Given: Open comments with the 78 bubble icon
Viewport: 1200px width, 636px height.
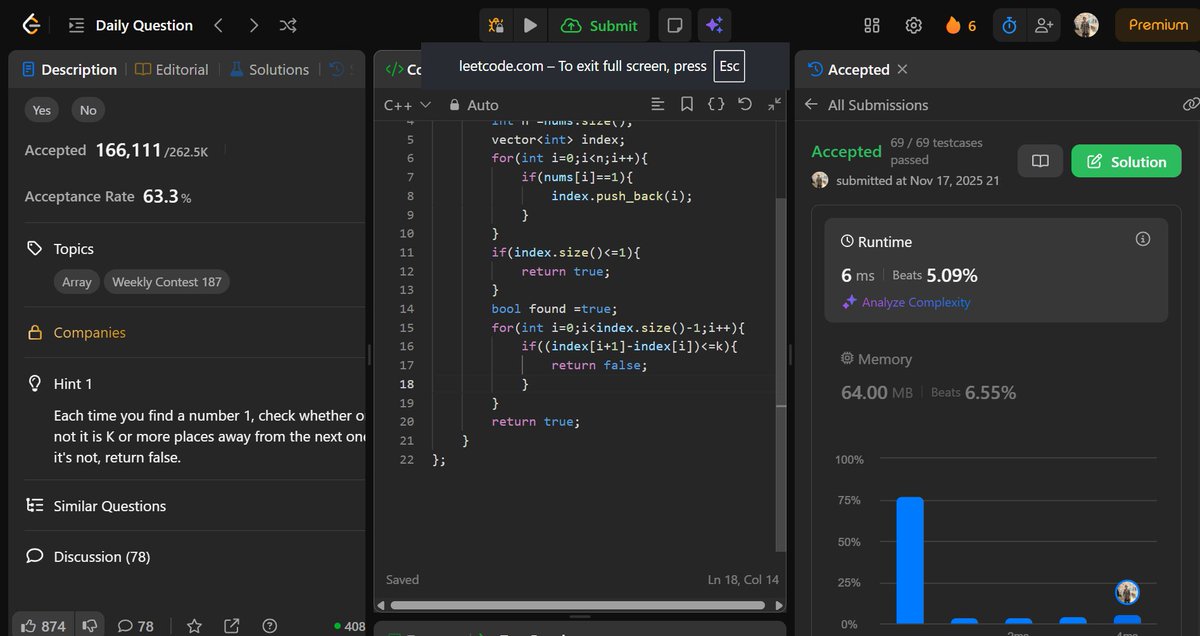Looking at the screenshot, I should tap(135, 626).
